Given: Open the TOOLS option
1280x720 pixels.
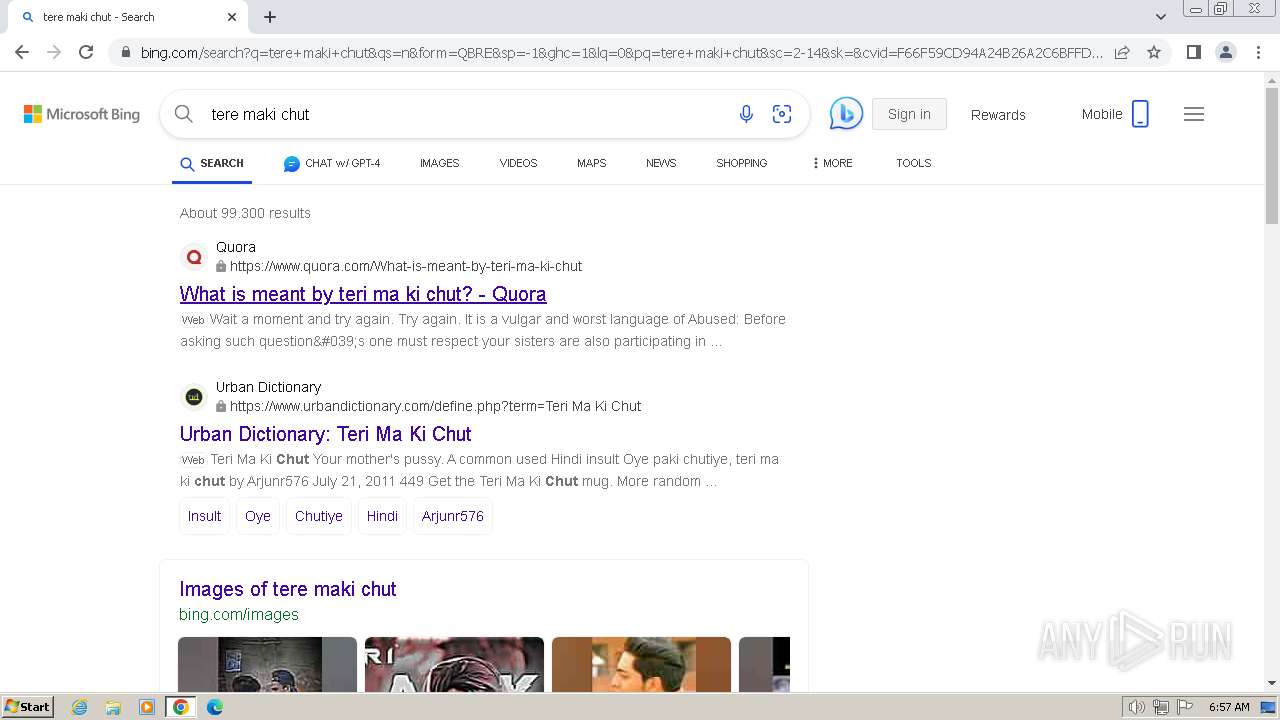Looking at the screenshot, I should (914, 163).
